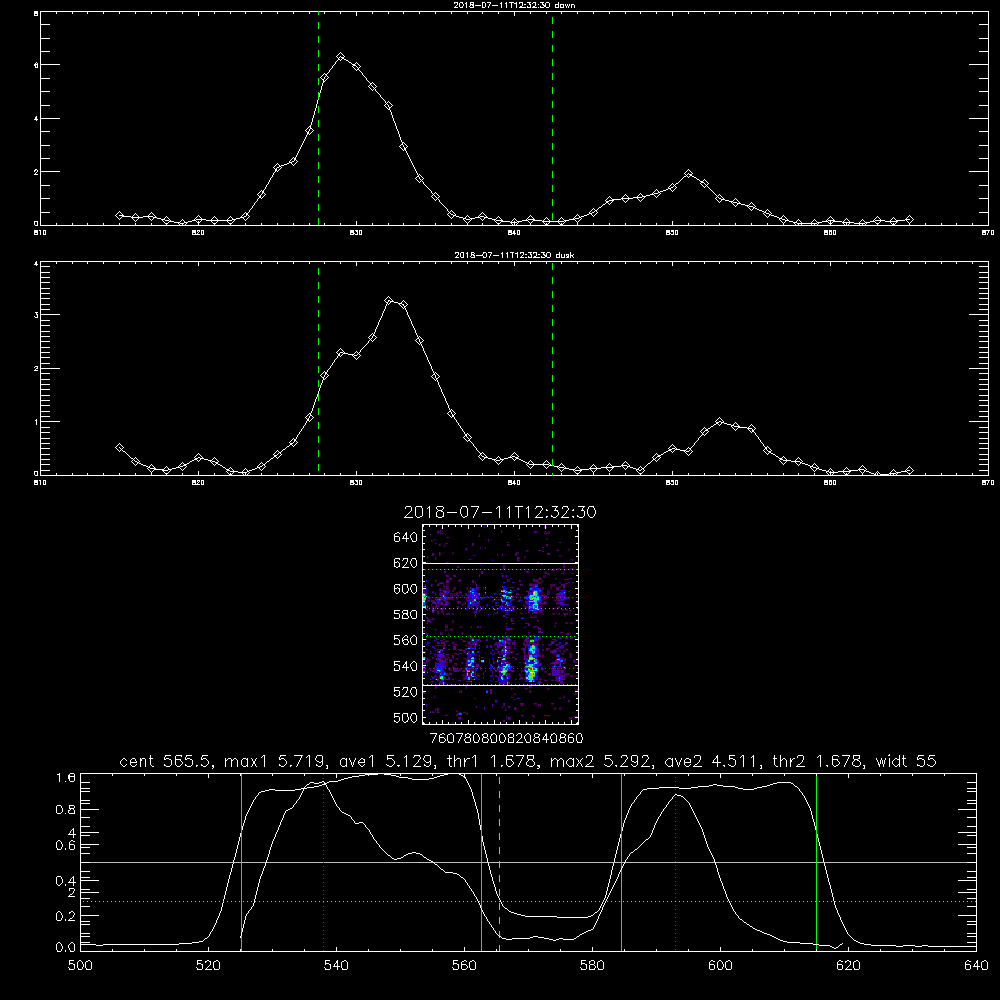Click the '0.8' label on bottom y-axis
Viewport: 1000px width, 1000px height.
tap(66, 810)
